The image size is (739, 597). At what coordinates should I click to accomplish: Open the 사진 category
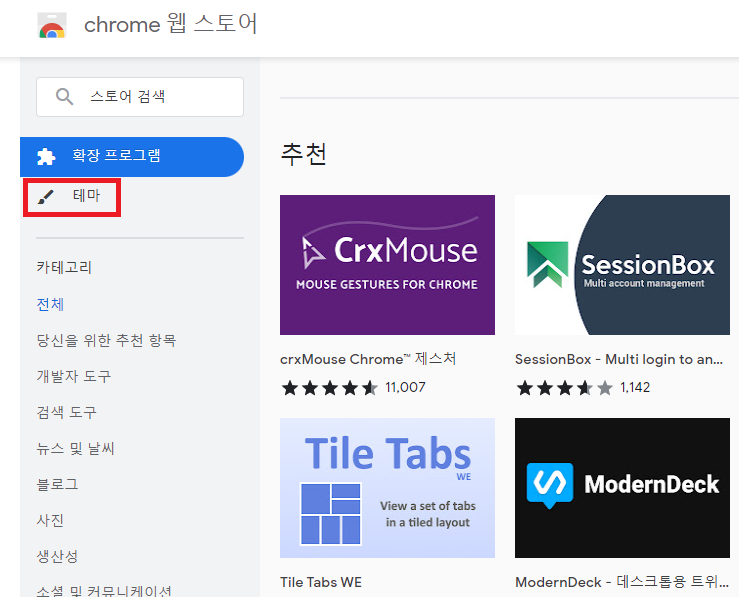[50, 520]
